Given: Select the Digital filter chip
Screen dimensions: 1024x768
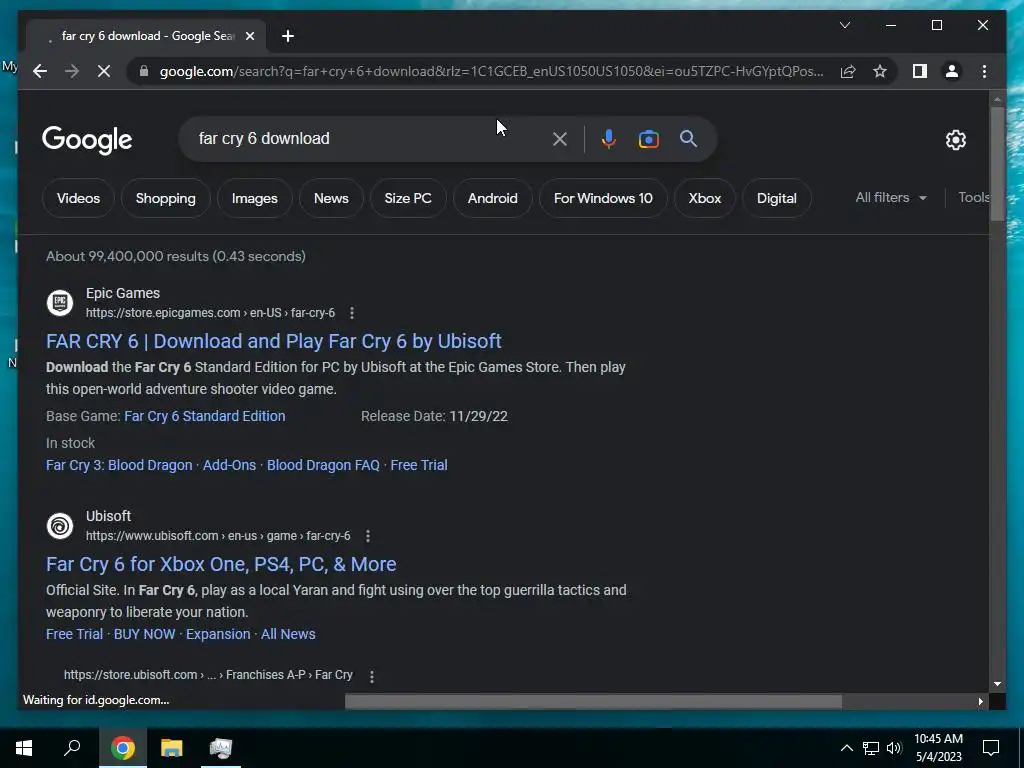Looking at the screenshot, I should tap(776, 198).
